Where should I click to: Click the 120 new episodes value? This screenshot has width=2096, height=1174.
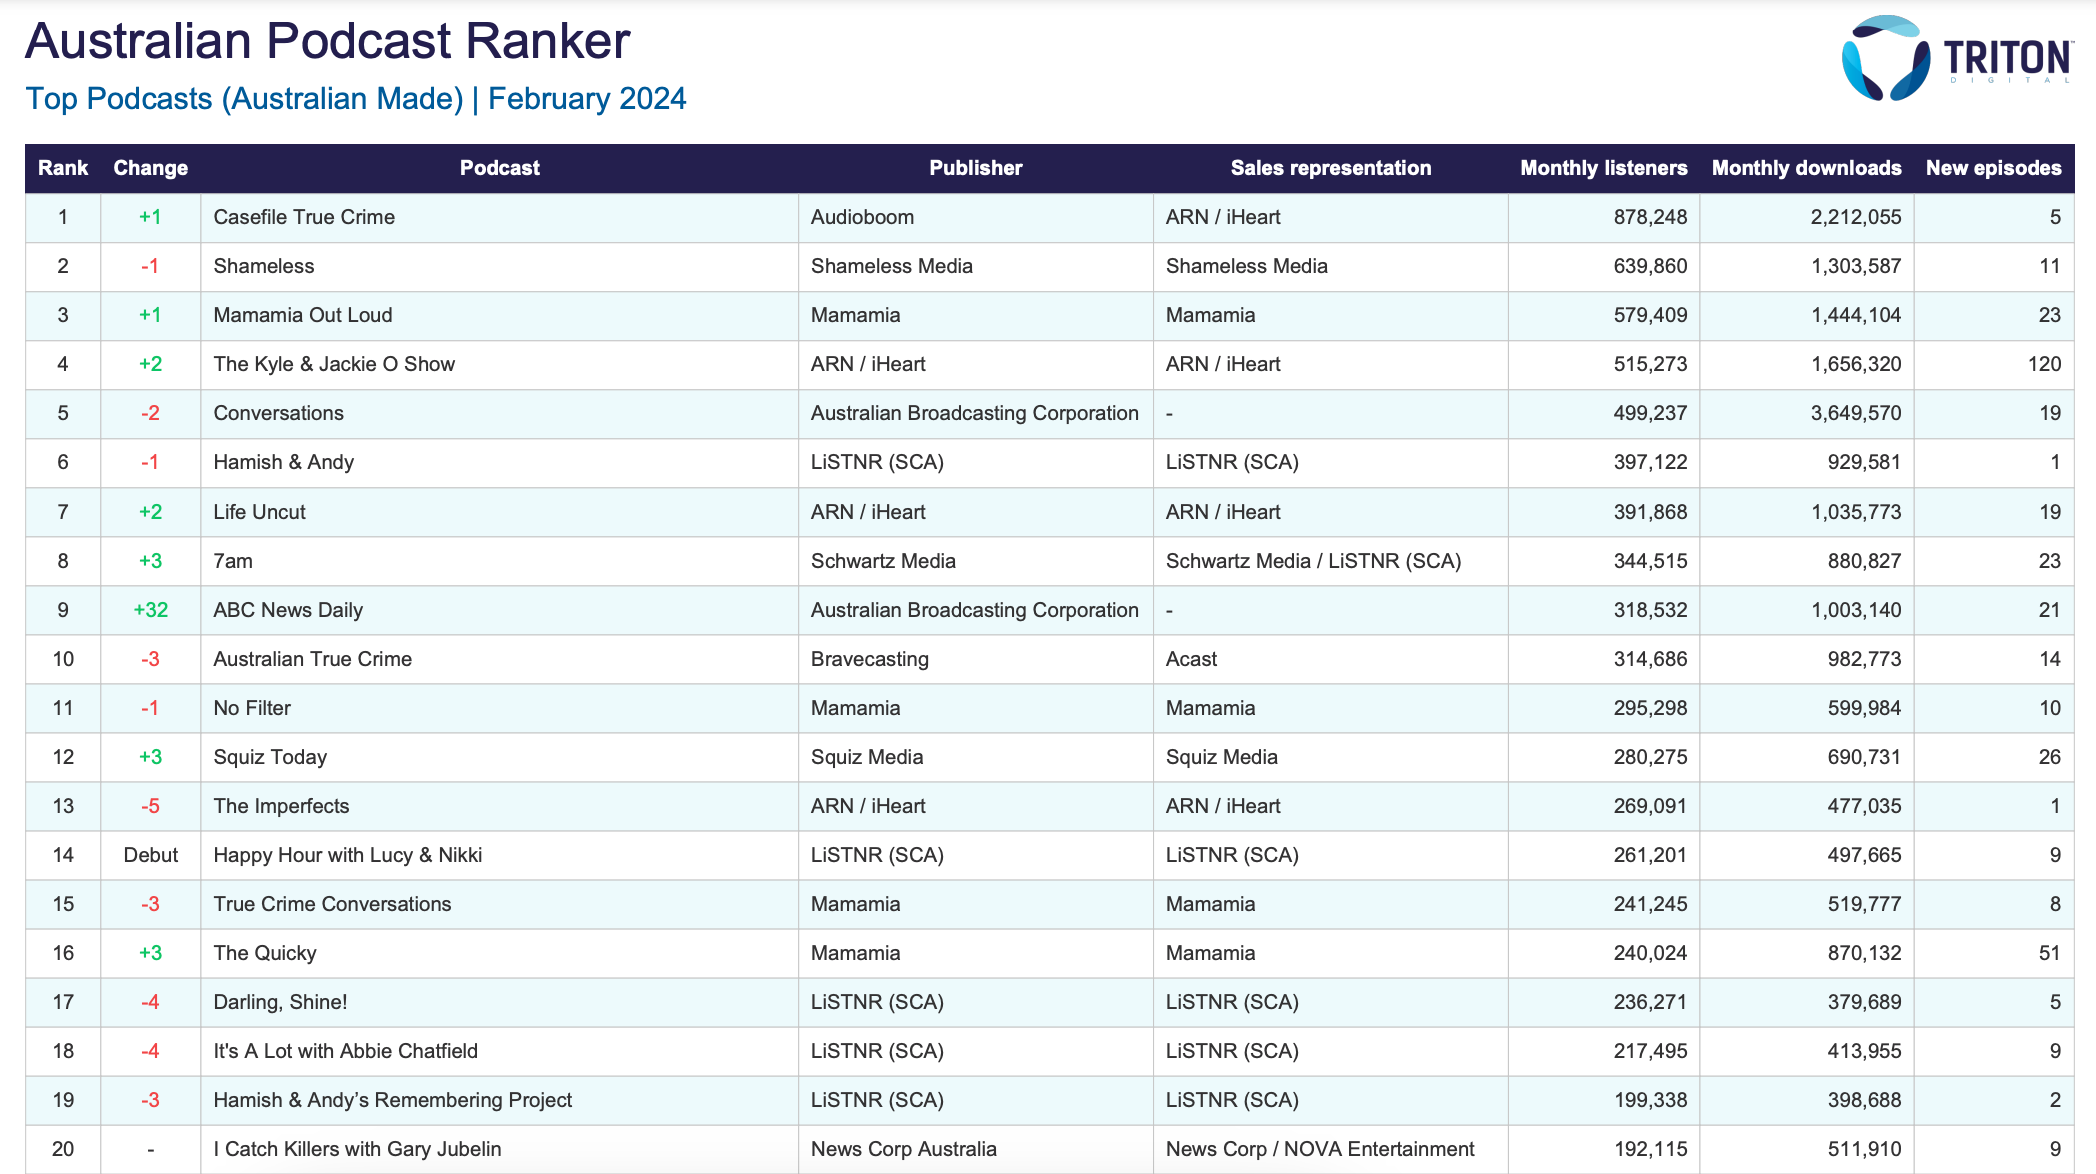tap(2045, 364)
